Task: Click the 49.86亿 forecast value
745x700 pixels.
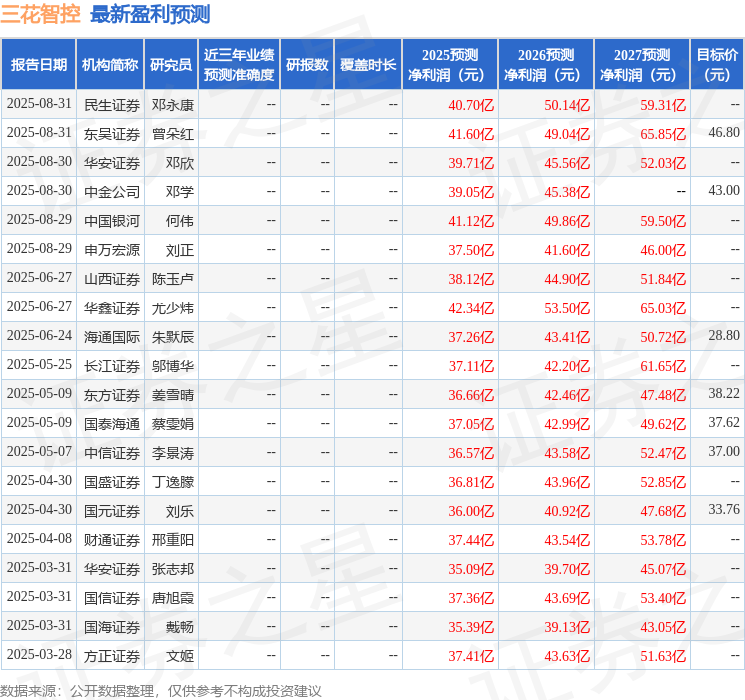Action: pyautogui.click(x=567, y=221)
